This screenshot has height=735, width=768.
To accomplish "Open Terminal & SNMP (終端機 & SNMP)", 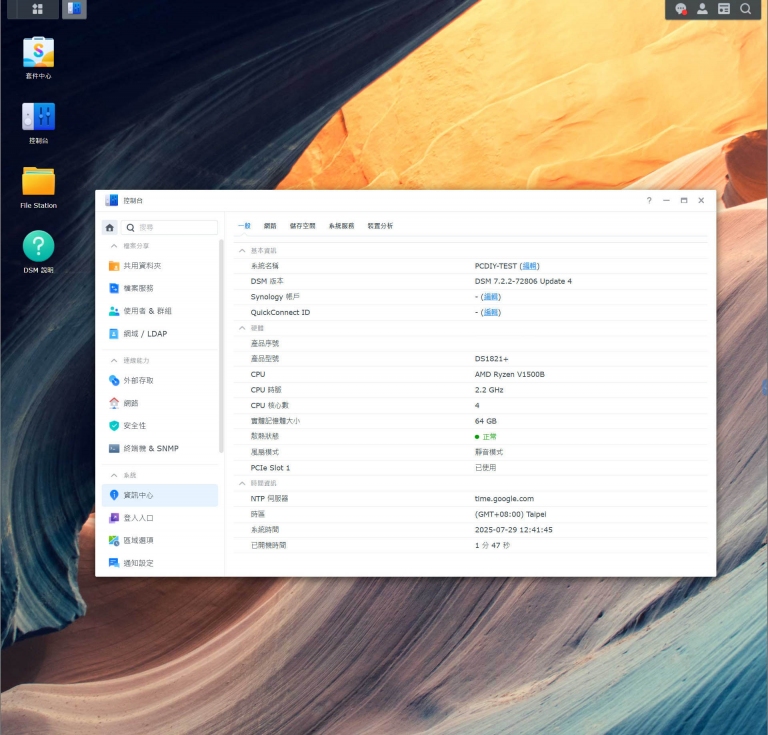I will (x=160, y=449).
